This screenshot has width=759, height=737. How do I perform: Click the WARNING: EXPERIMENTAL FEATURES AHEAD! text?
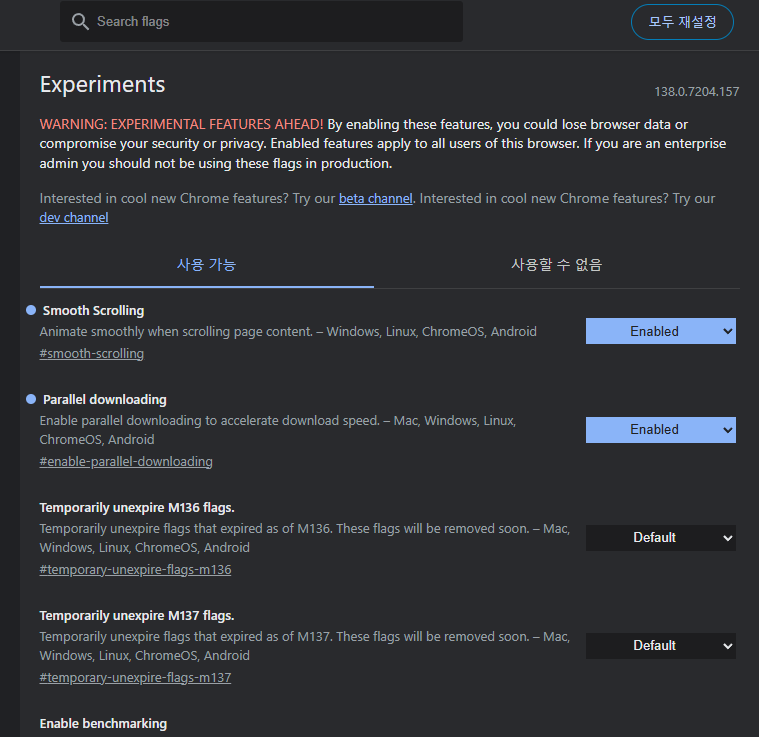181,124
